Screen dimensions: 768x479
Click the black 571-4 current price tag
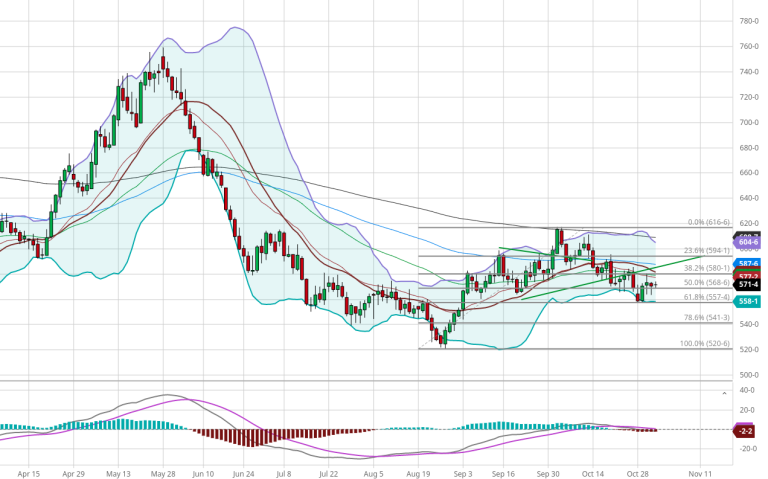click(x=749, y=285)
